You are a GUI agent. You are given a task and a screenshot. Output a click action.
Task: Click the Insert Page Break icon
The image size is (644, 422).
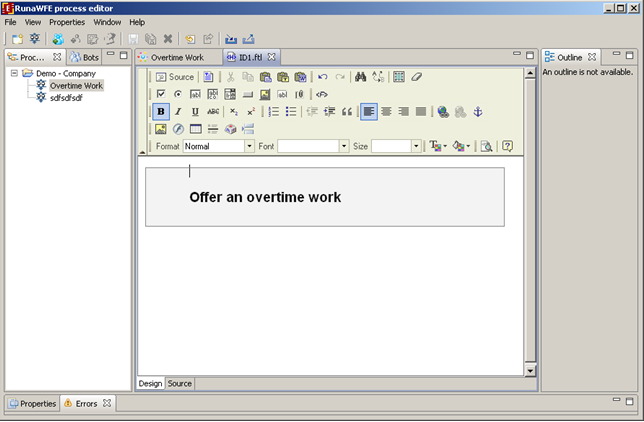(x=248, y=129)
